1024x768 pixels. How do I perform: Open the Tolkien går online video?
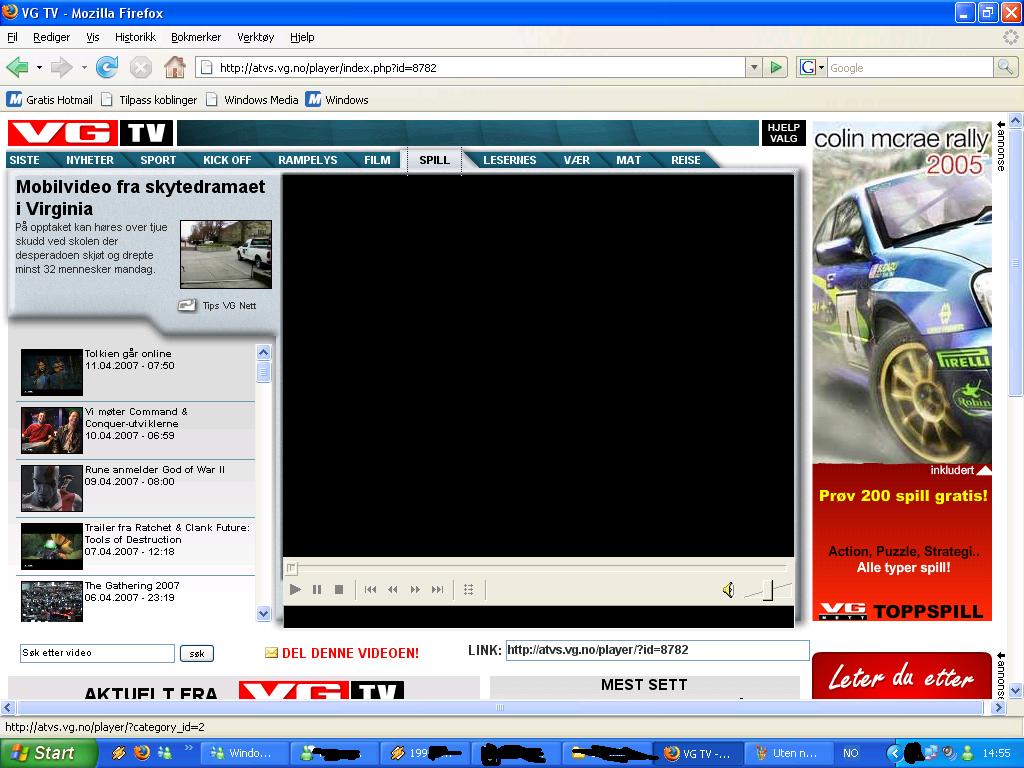pos(128,353)
